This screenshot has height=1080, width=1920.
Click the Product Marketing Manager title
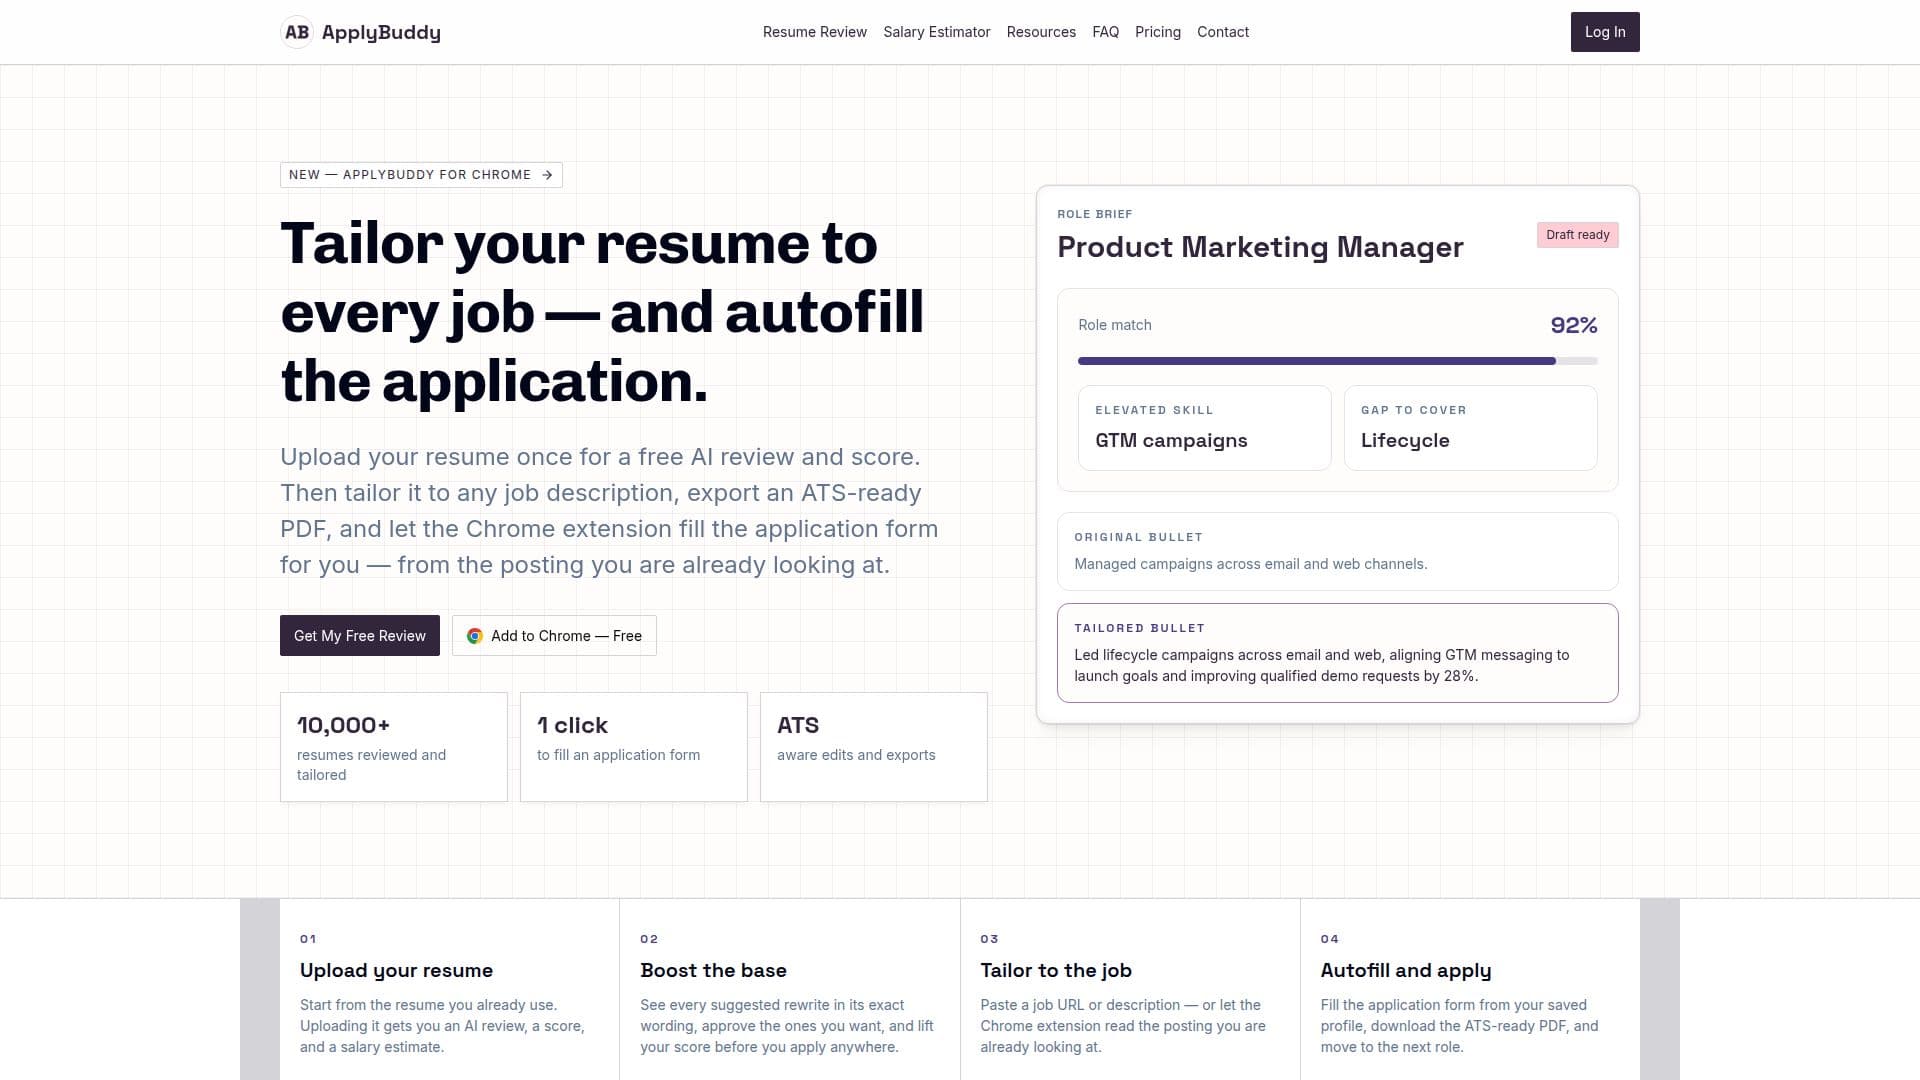pos(1260,247)
